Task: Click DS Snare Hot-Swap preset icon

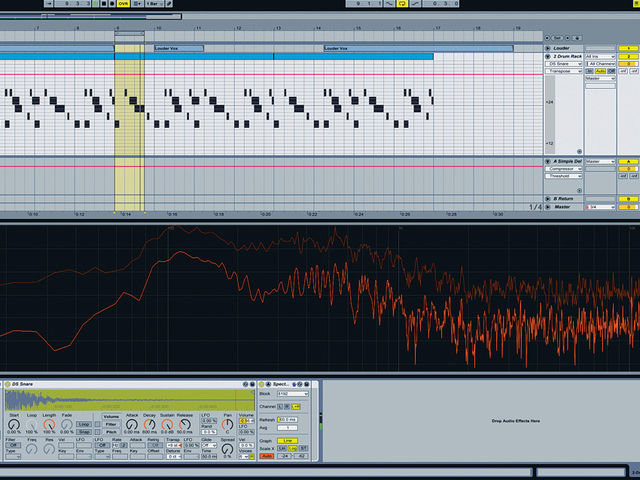Action: [x=246, y=384]
